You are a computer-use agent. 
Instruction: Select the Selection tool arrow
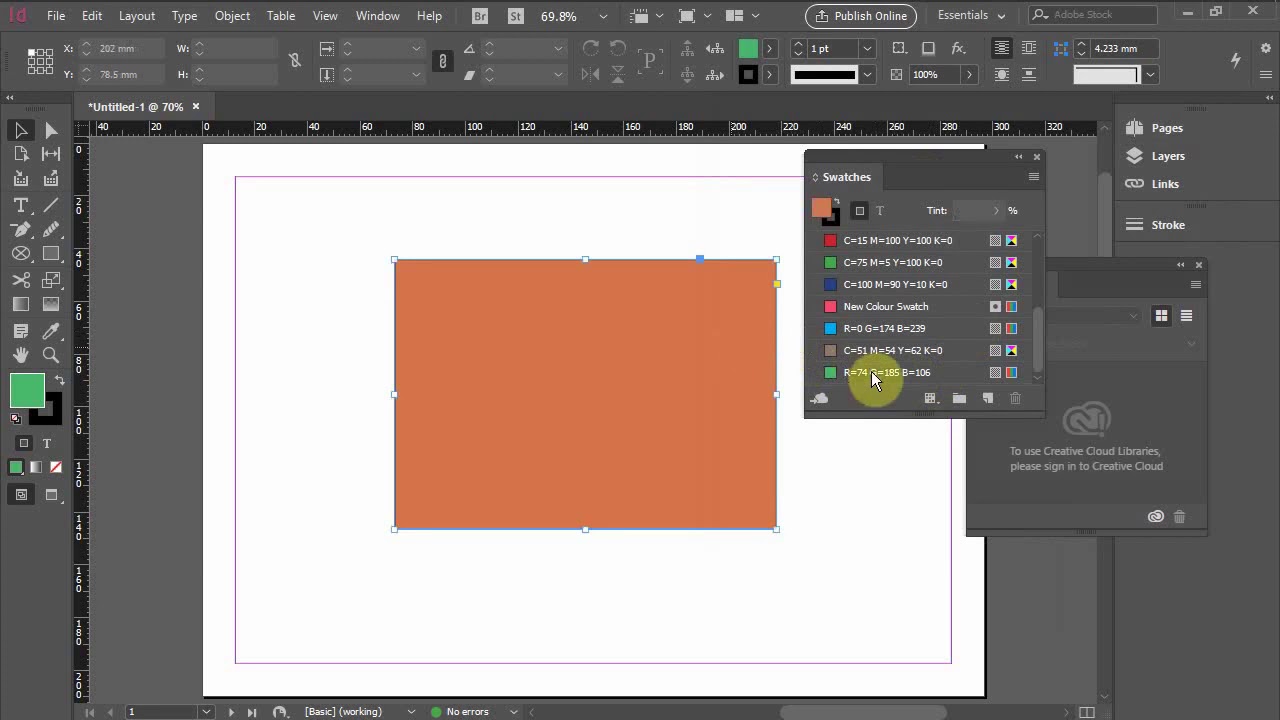point(21,130)
